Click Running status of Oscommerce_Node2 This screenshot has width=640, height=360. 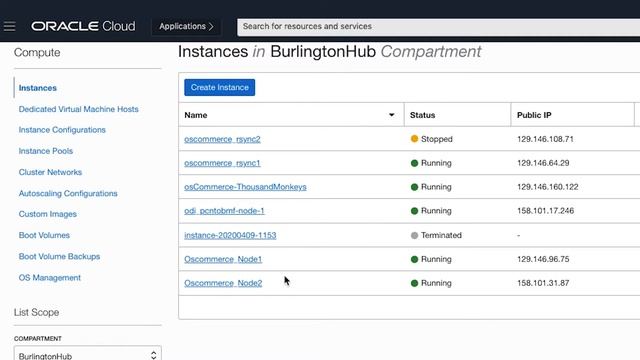[x=436, y=283]
